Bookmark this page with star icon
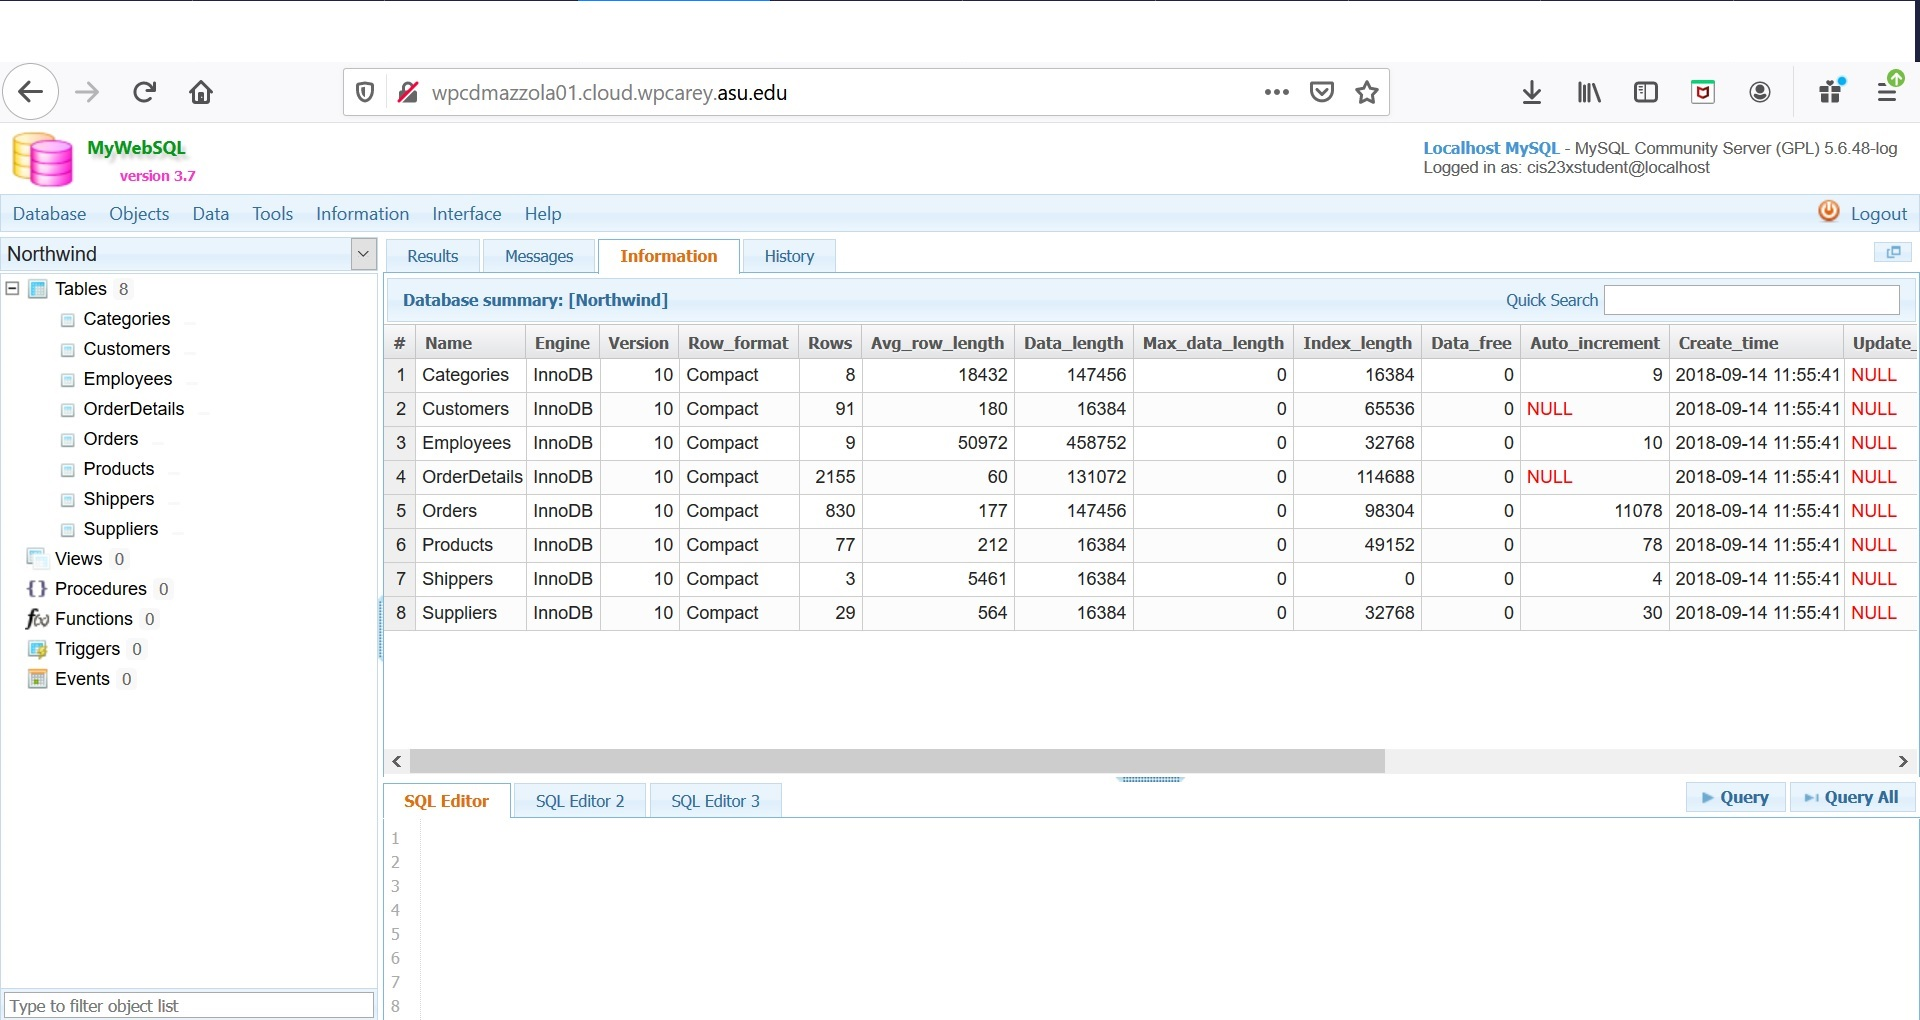1920x1020 pixels. click(1367, 93)
